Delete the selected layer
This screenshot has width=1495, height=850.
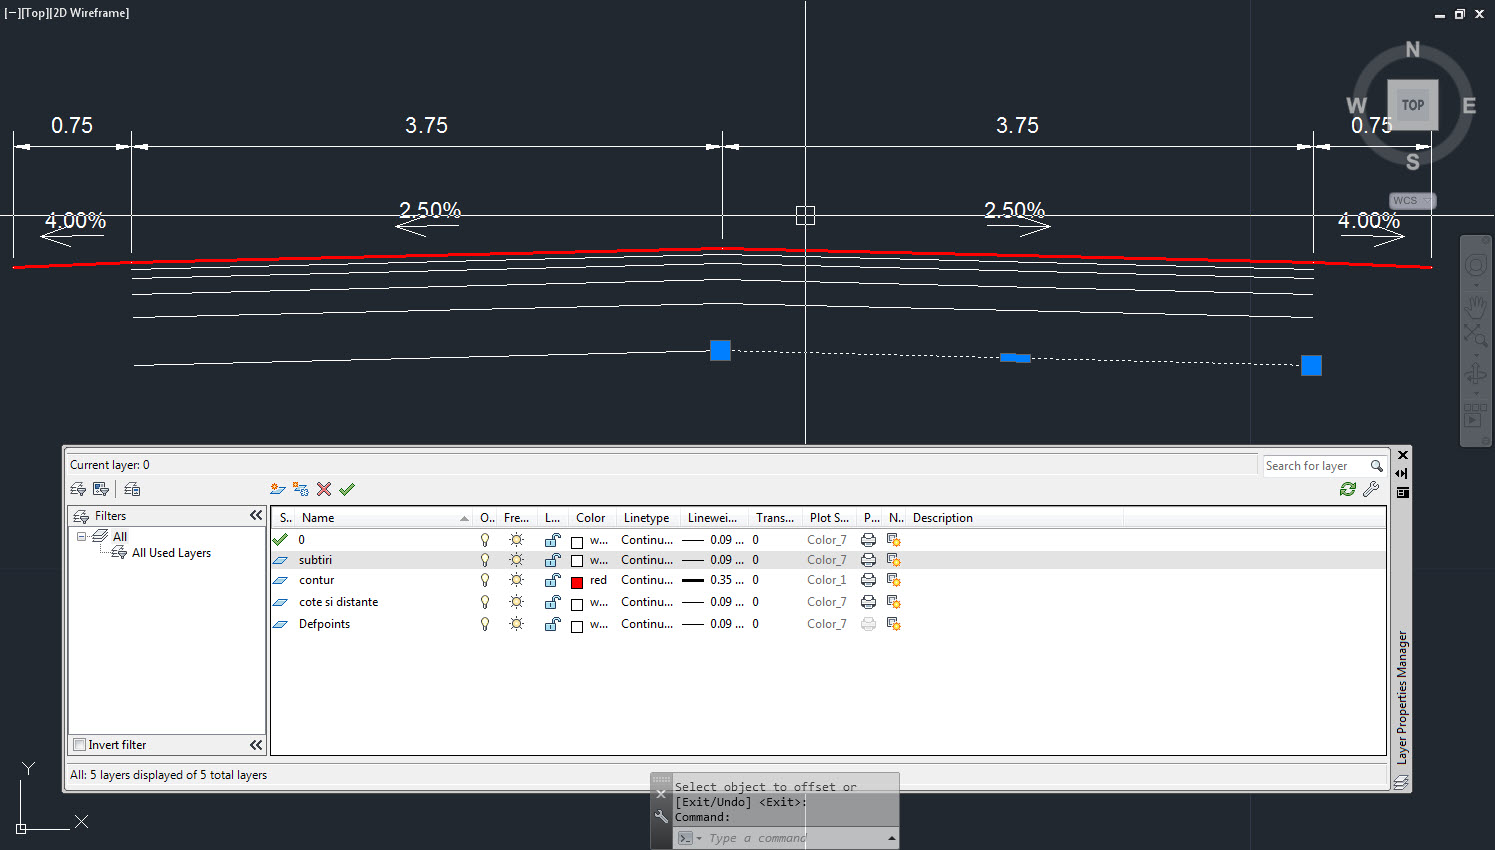click(322, 489)
